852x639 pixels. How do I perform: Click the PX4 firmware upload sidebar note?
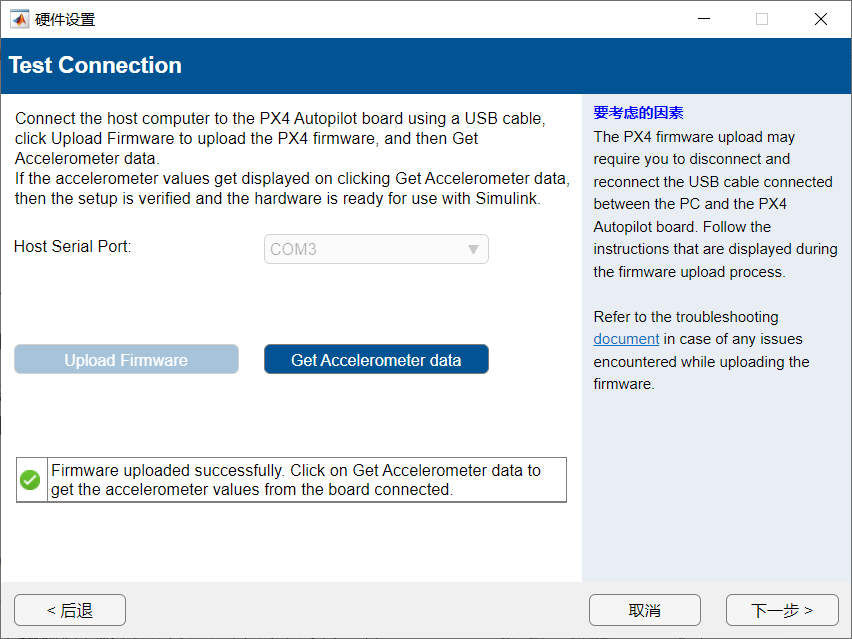(714, 204)
